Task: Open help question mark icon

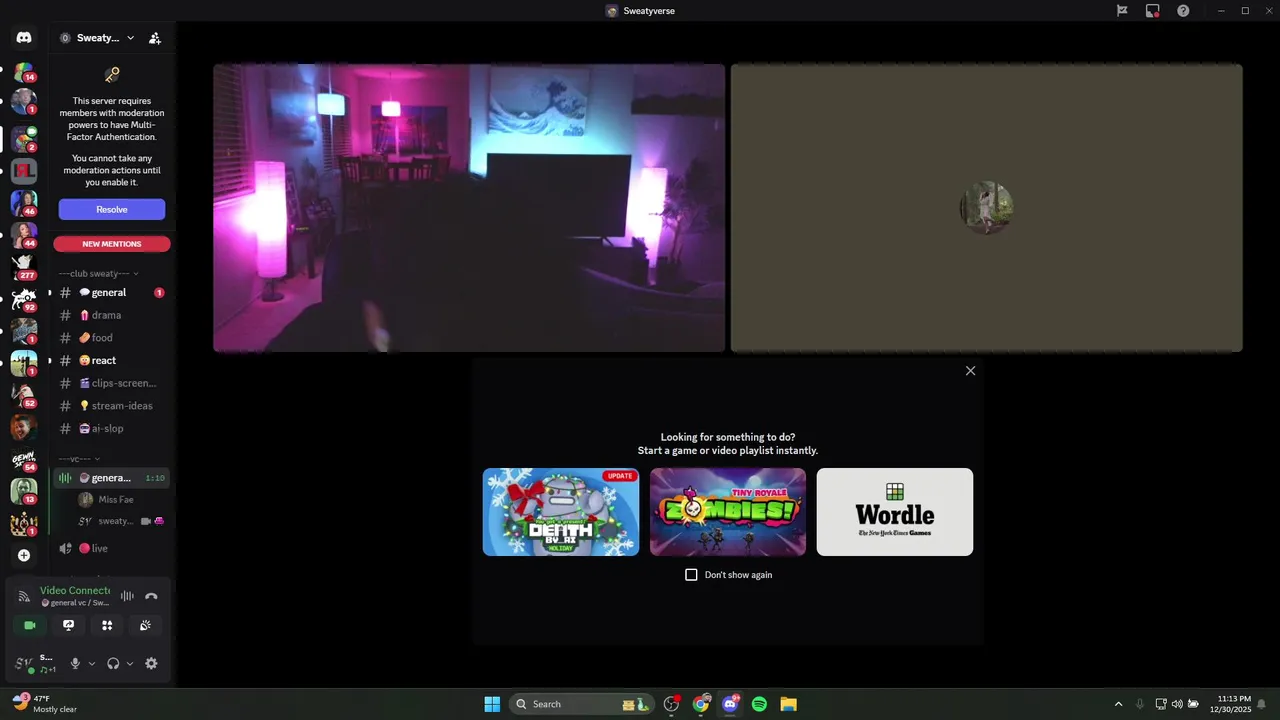Action: 1183,11
